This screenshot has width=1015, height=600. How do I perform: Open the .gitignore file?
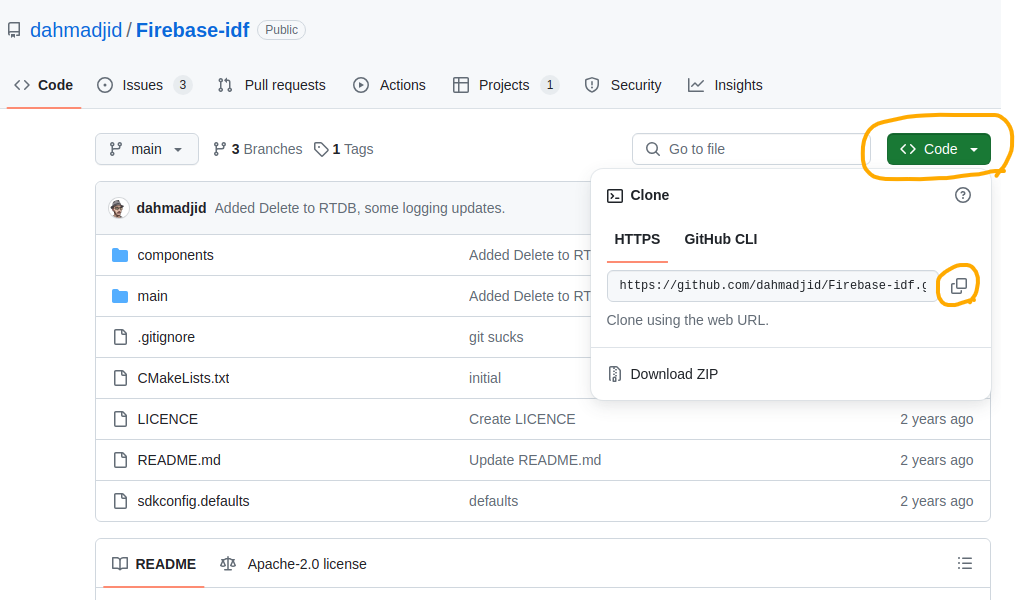pyautogui.click(x=166, y=337)
